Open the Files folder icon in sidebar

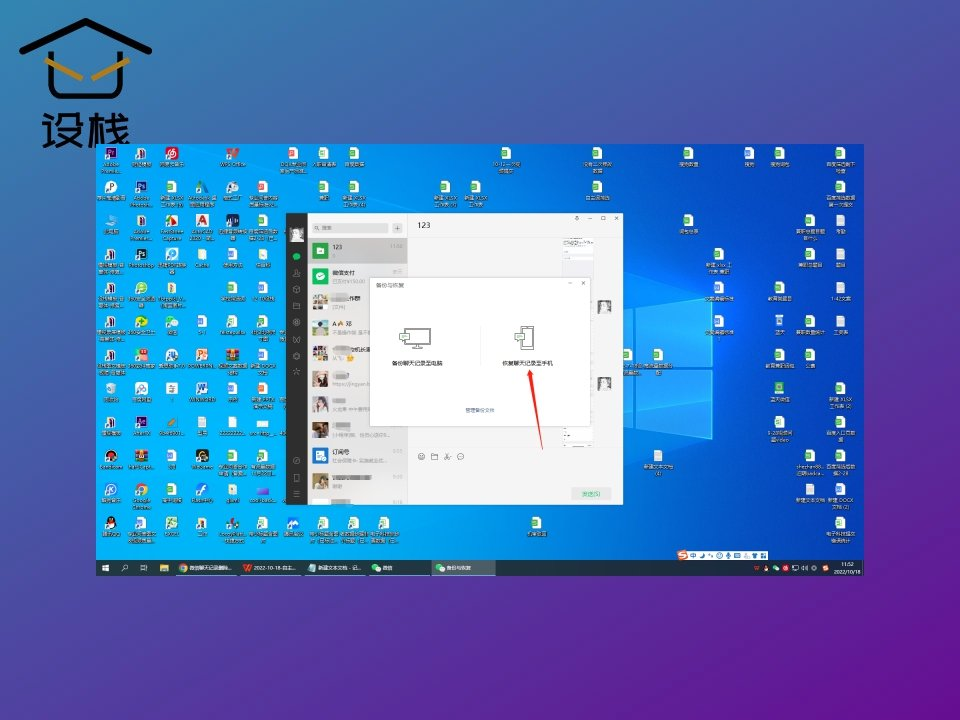coord(296,305)
